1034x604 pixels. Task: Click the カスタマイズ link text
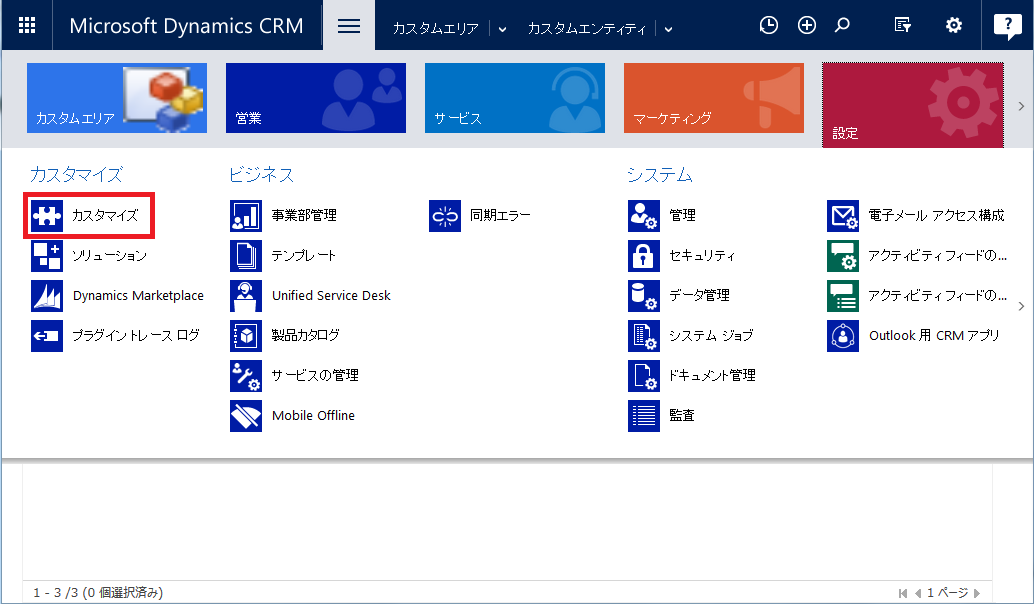106,216
